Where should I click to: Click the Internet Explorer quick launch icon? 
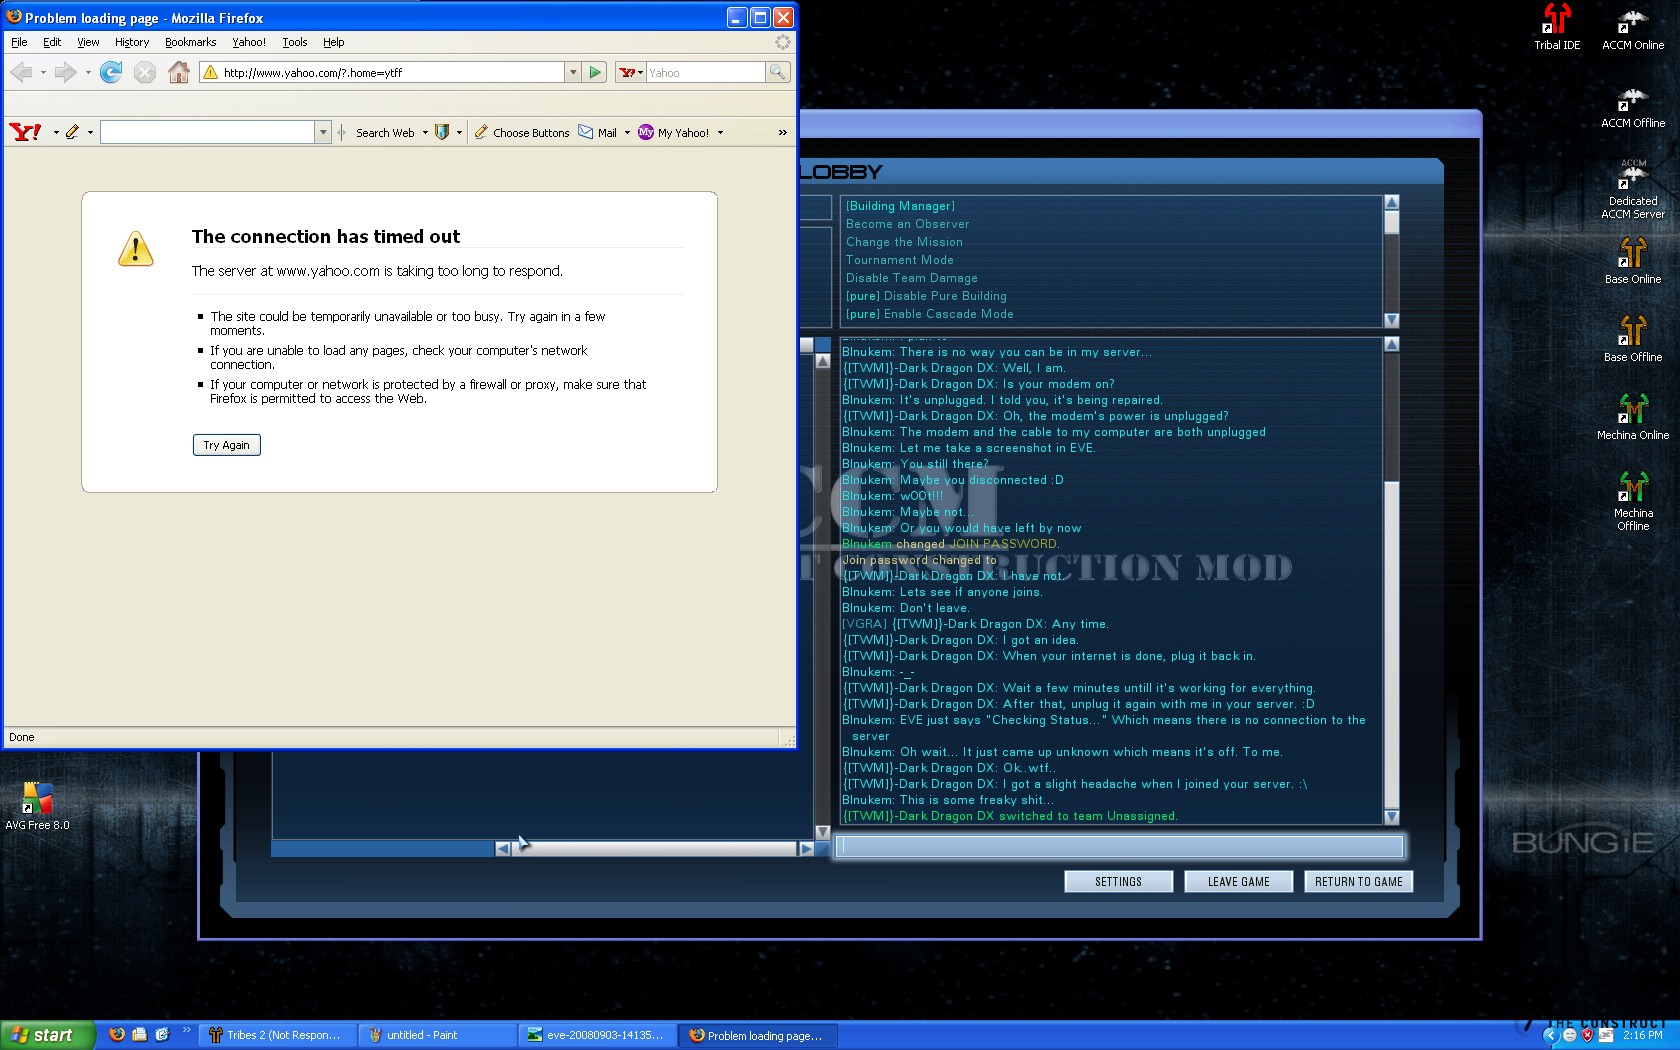[162, 1035]
